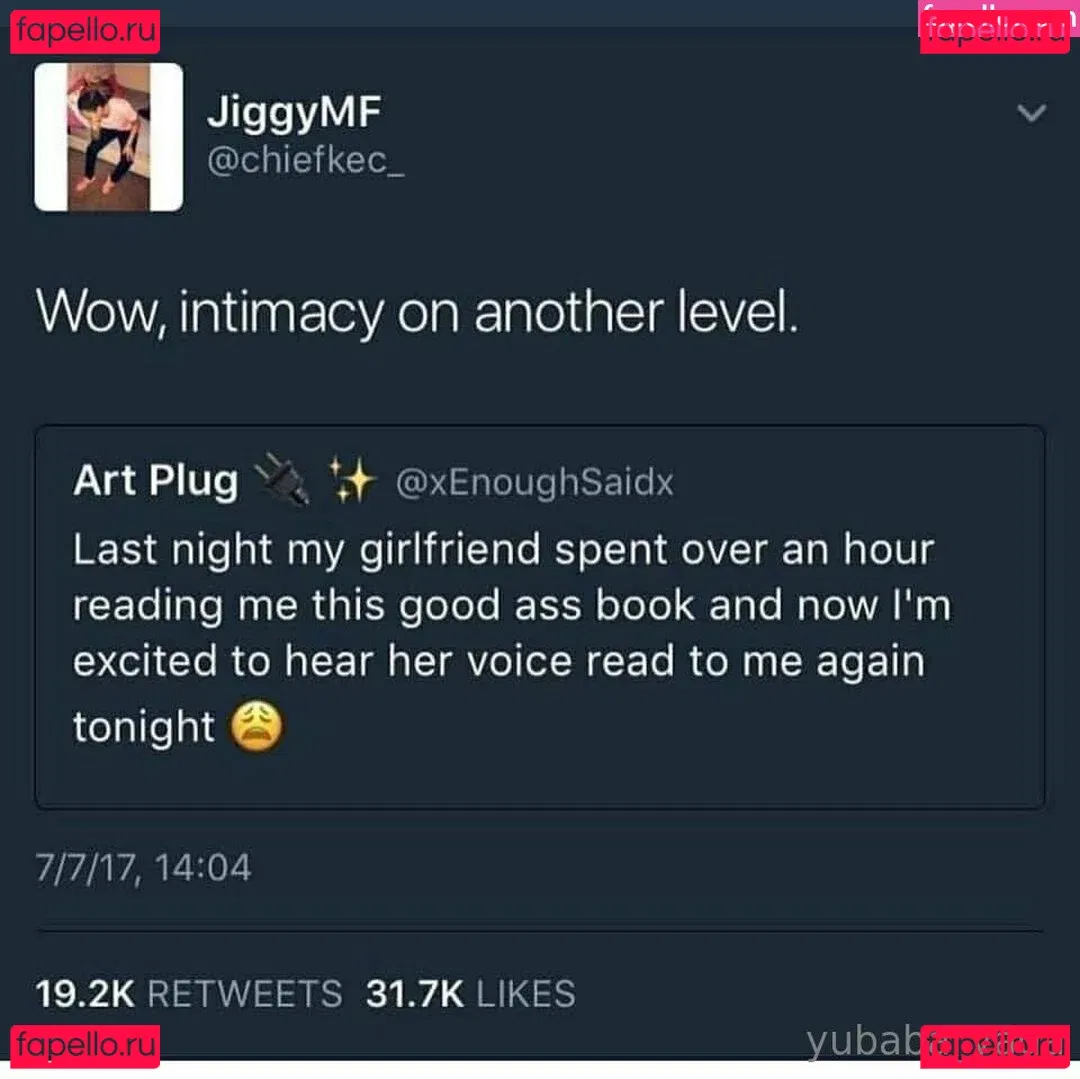This screenshot has height=1079, width=1080.
Task: Click the top-left fapello.ru watermark
Action: pos(85,31)
